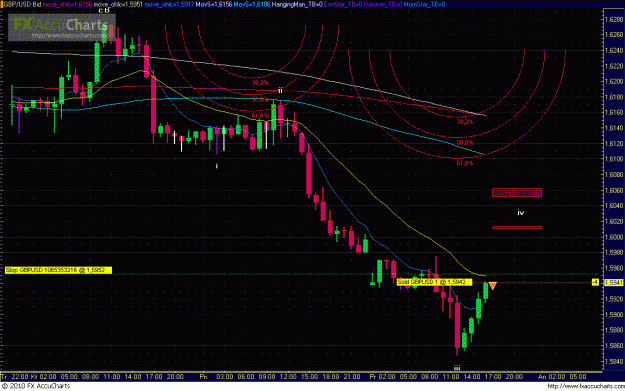Click the wave label ii

pyautogui.click(x=281, y=91)
